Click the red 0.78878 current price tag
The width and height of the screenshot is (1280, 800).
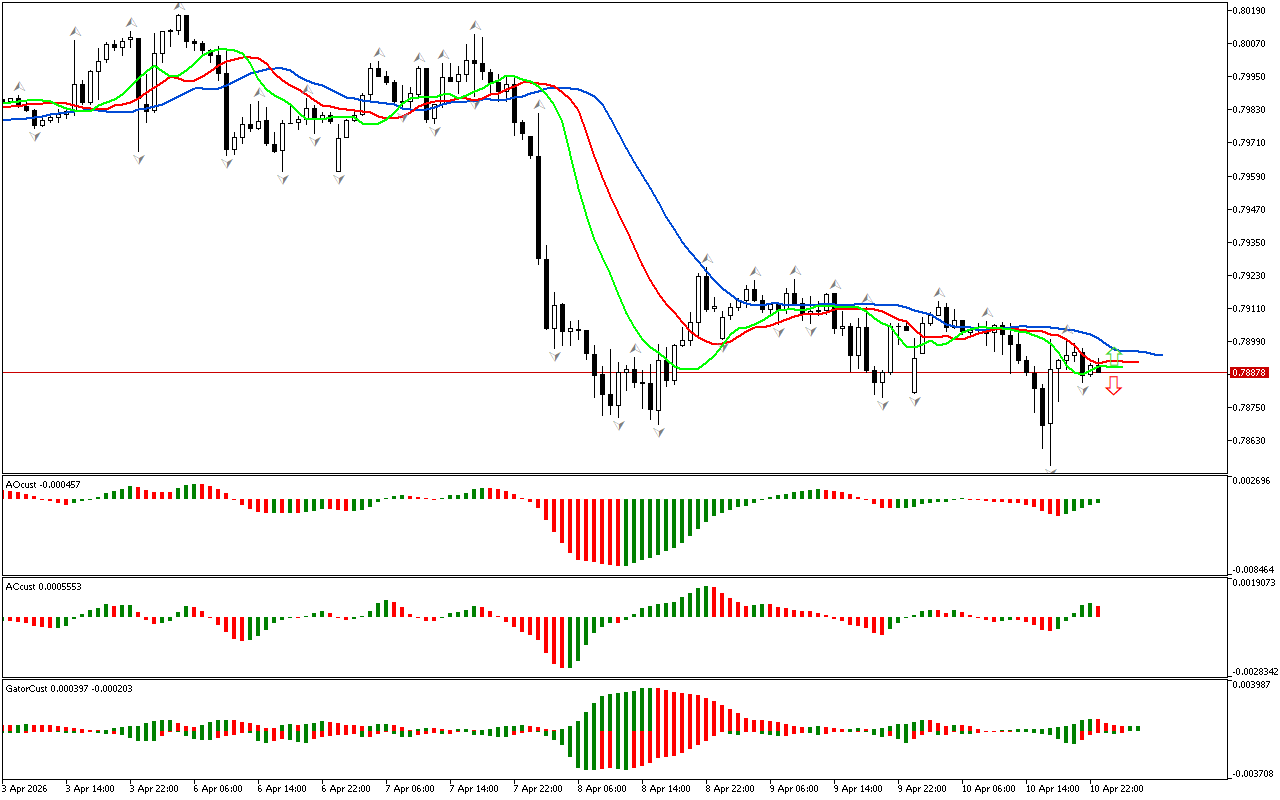click(x=1250, y=372)
